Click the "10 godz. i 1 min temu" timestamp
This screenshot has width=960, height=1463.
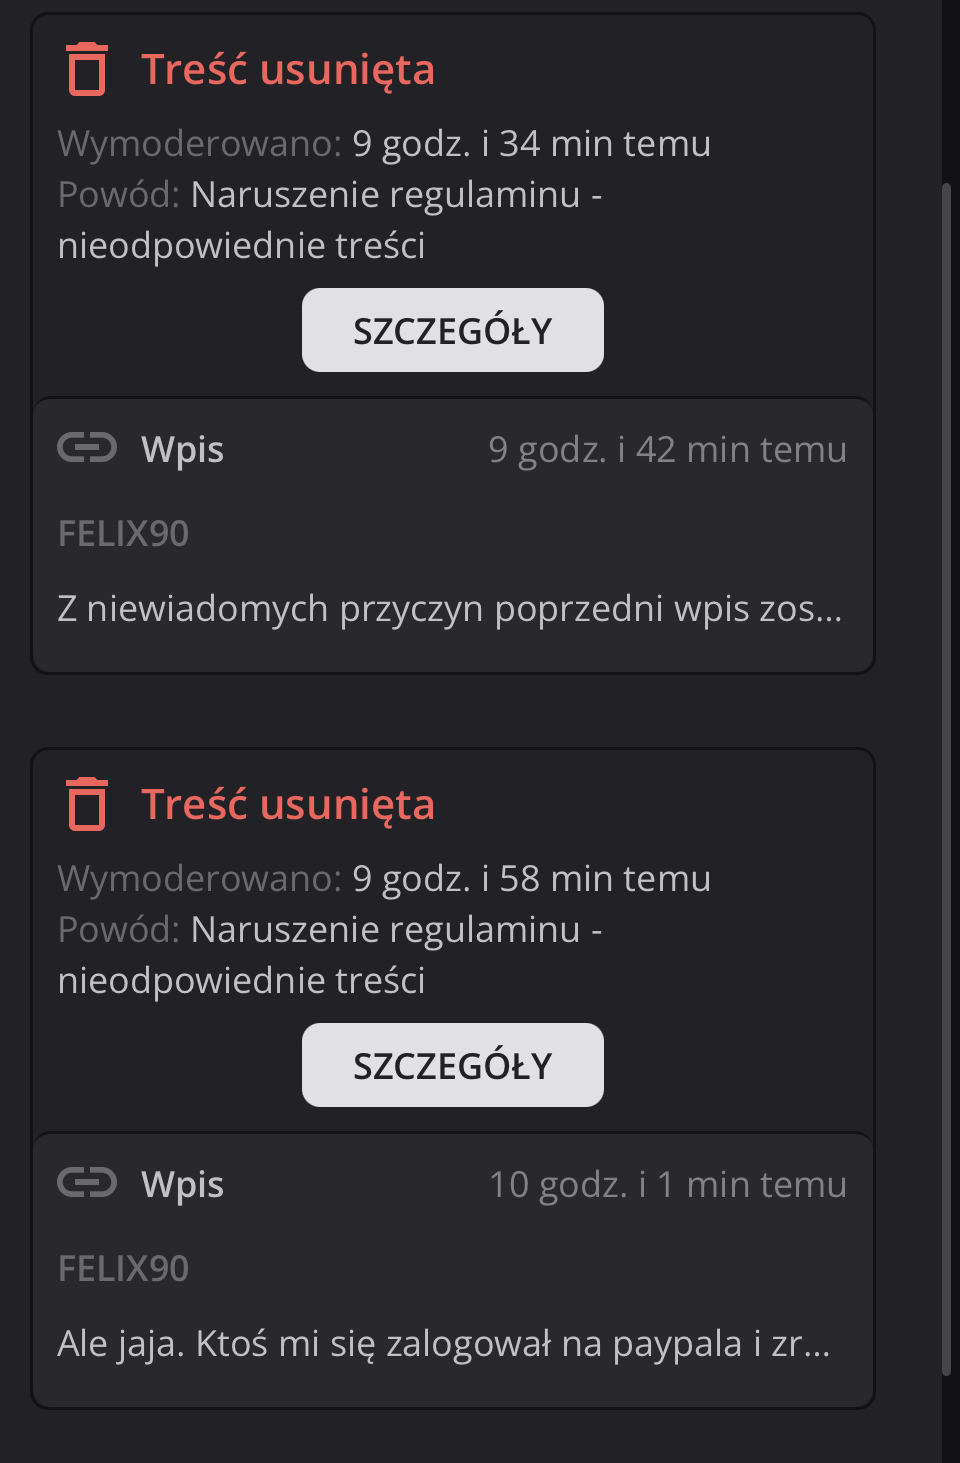pyautogui.click(x=667, y=1185)
